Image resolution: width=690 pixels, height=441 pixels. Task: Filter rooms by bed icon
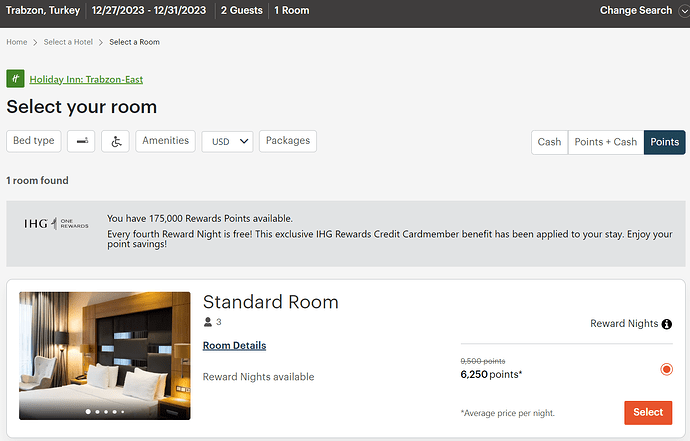click(81, 141)
